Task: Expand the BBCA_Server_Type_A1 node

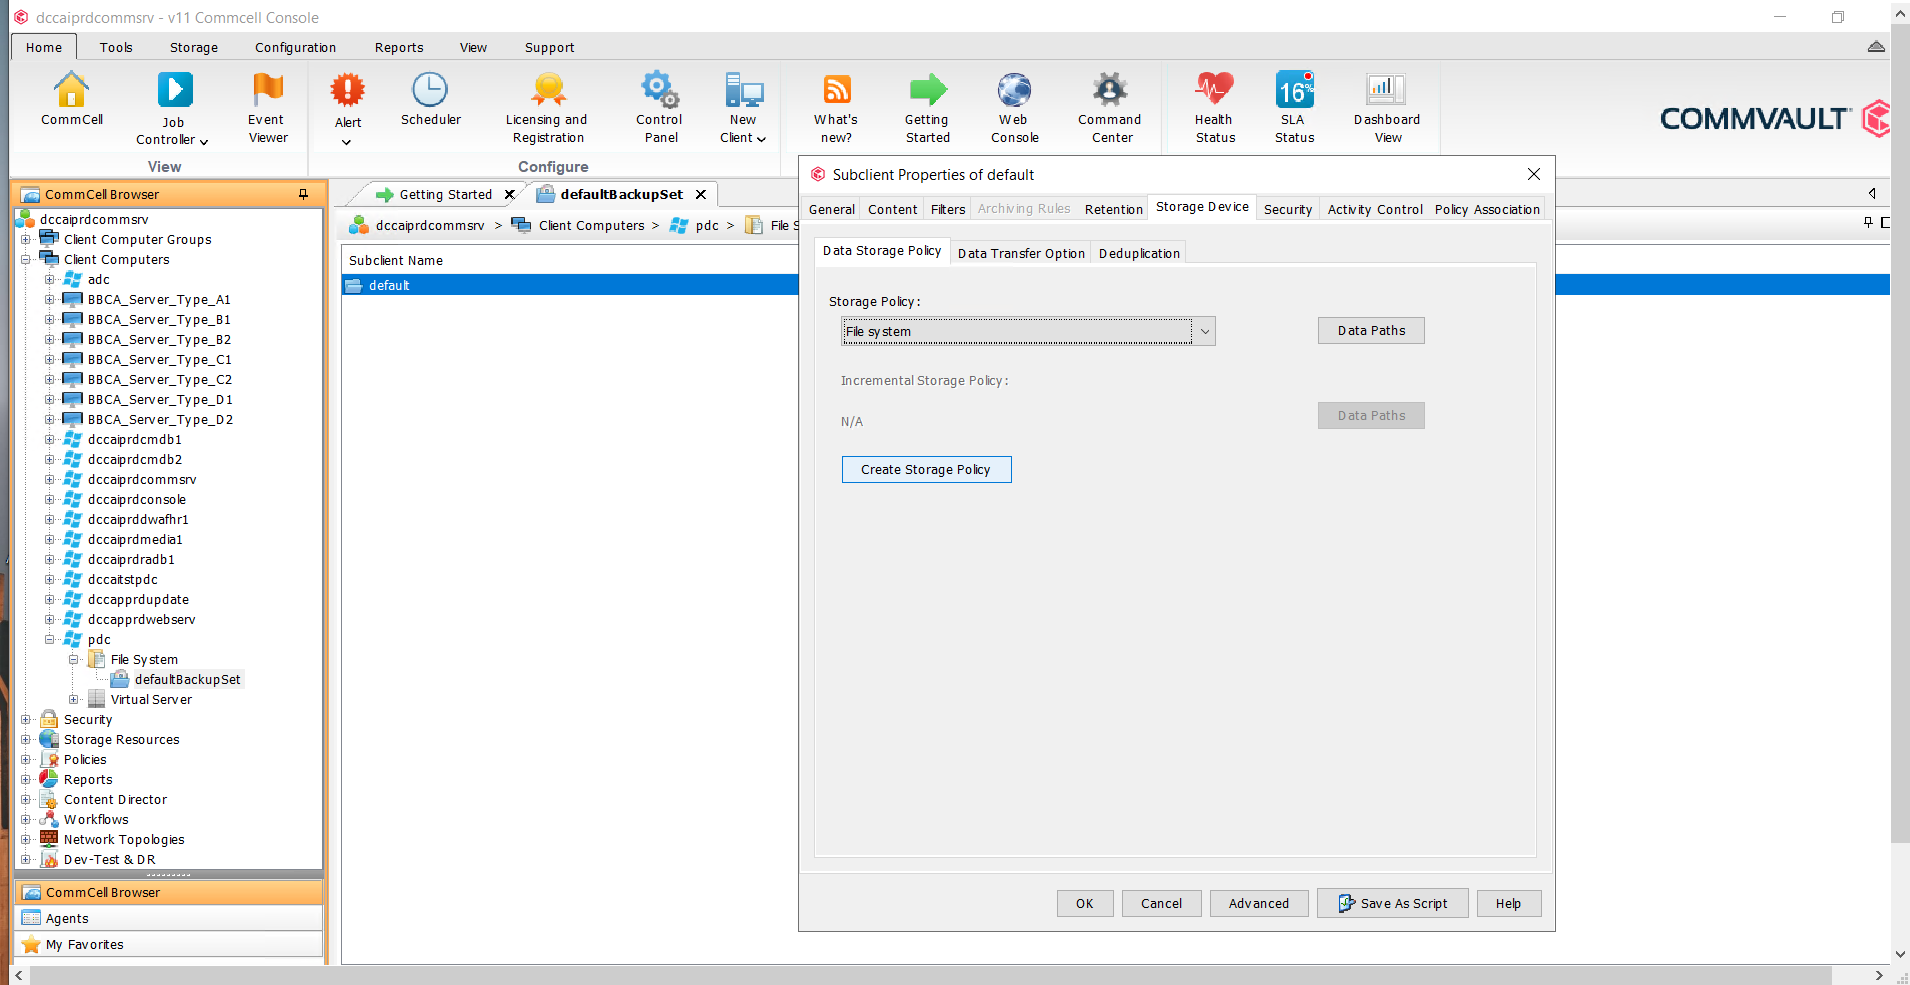Action: coord(50,299)
